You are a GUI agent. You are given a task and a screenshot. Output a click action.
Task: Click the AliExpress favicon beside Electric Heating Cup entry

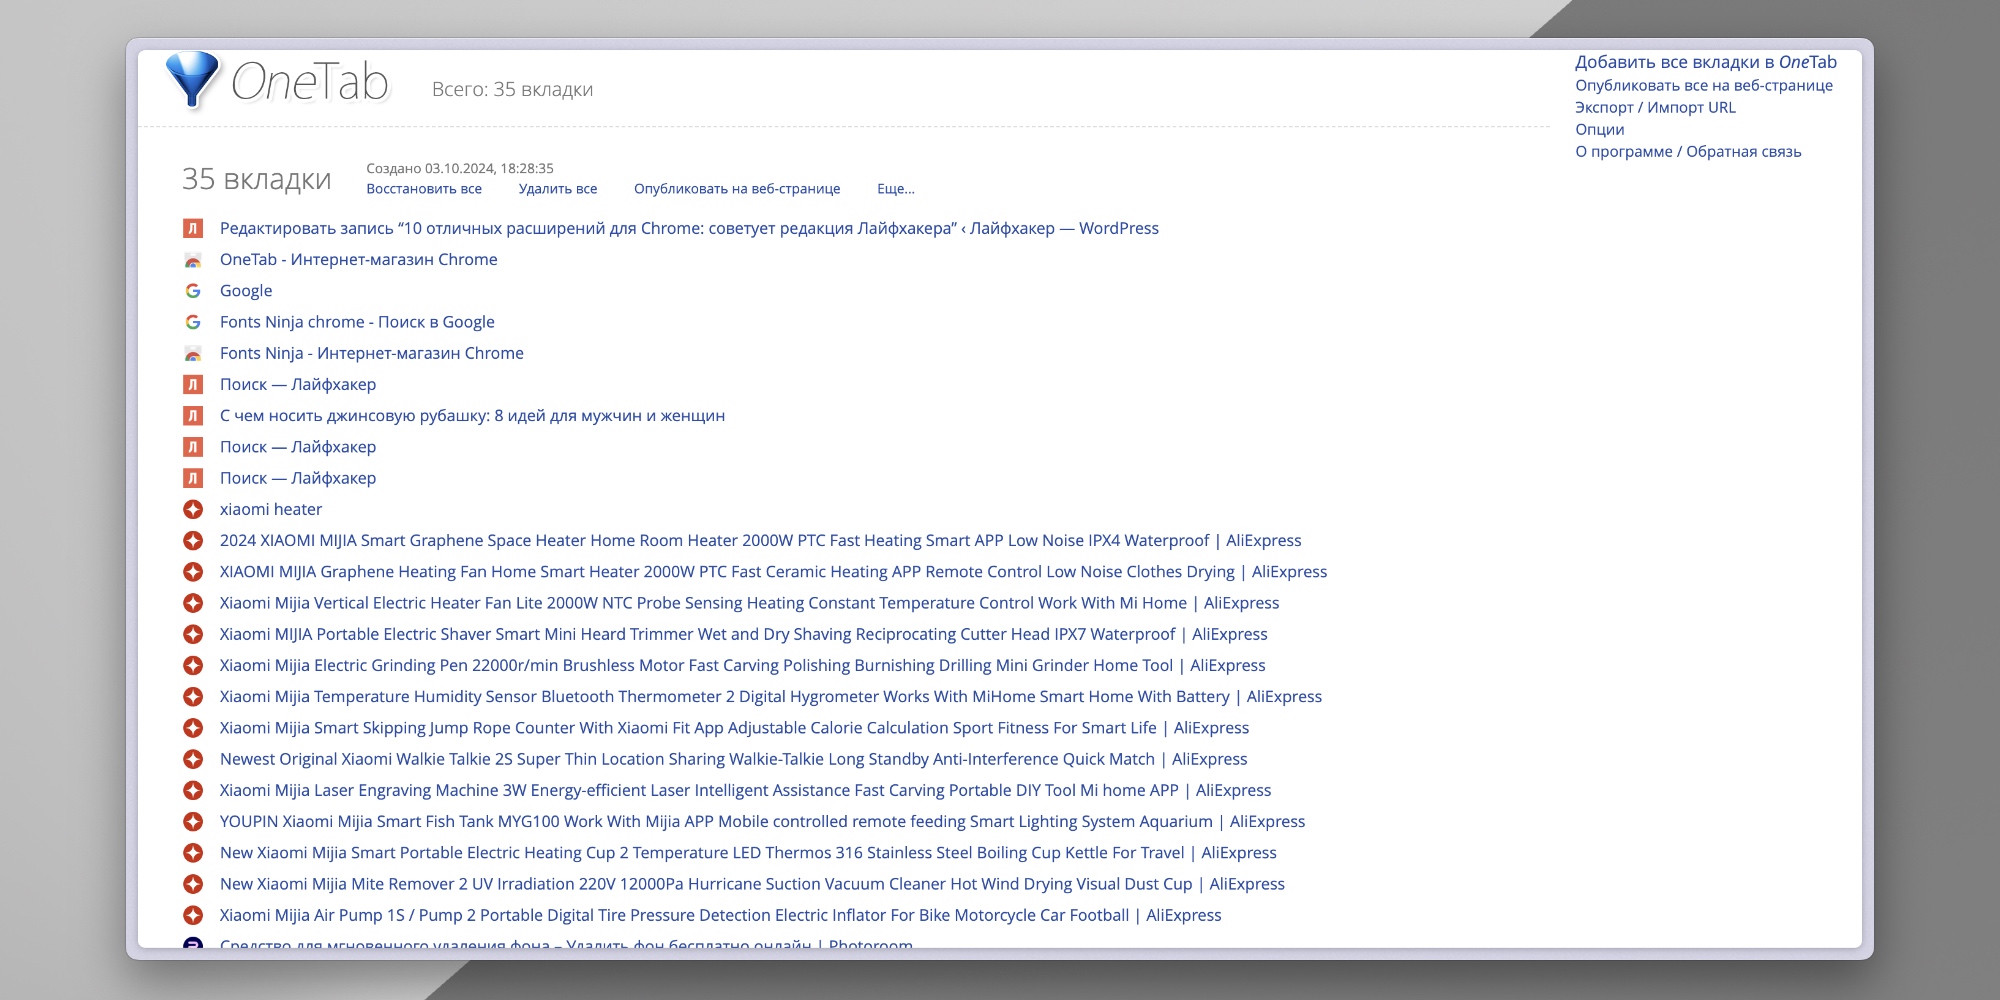193,853
